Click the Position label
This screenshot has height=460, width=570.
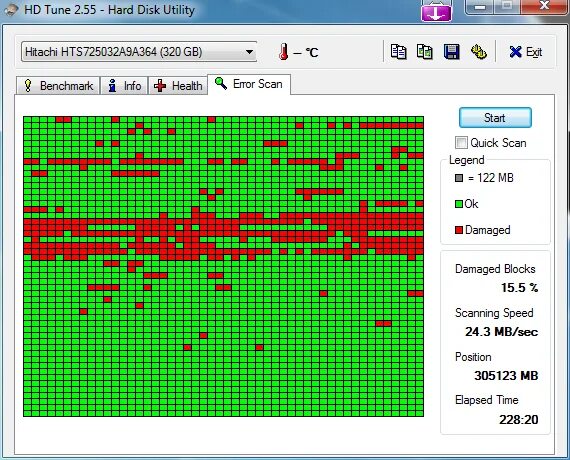point(473,357)
